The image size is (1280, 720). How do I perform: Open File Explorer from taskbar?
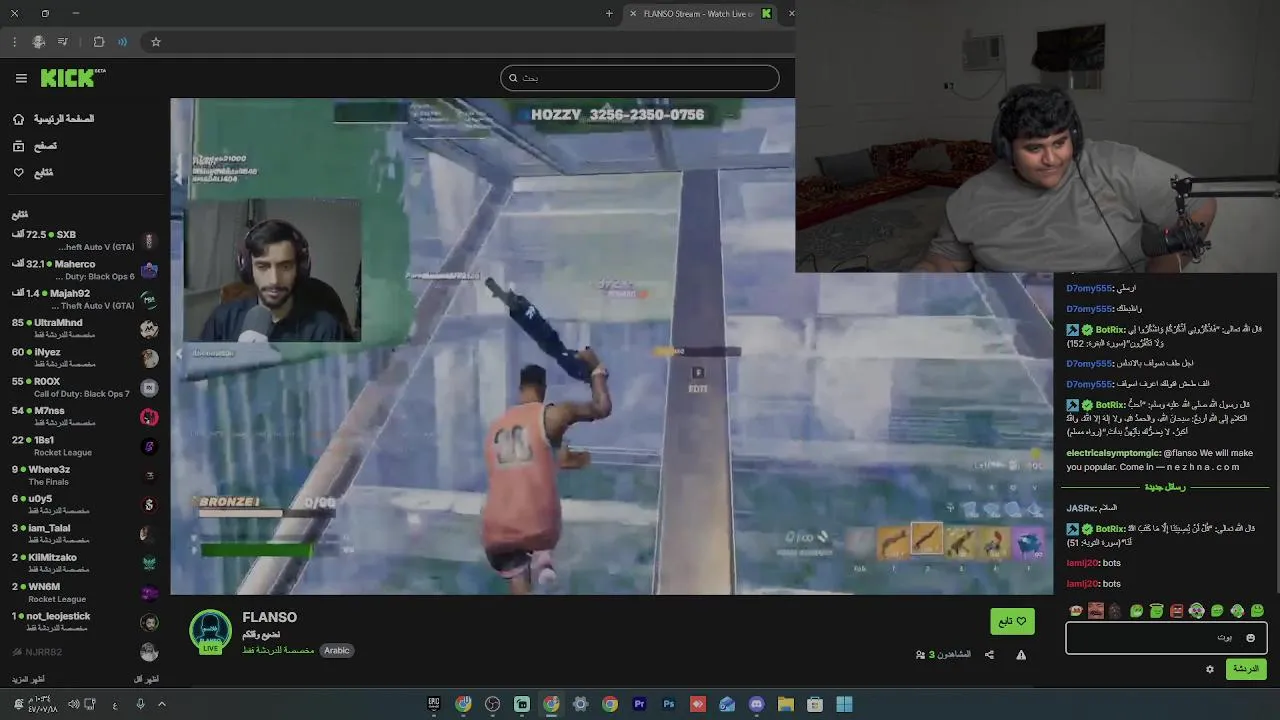(785, 704)
